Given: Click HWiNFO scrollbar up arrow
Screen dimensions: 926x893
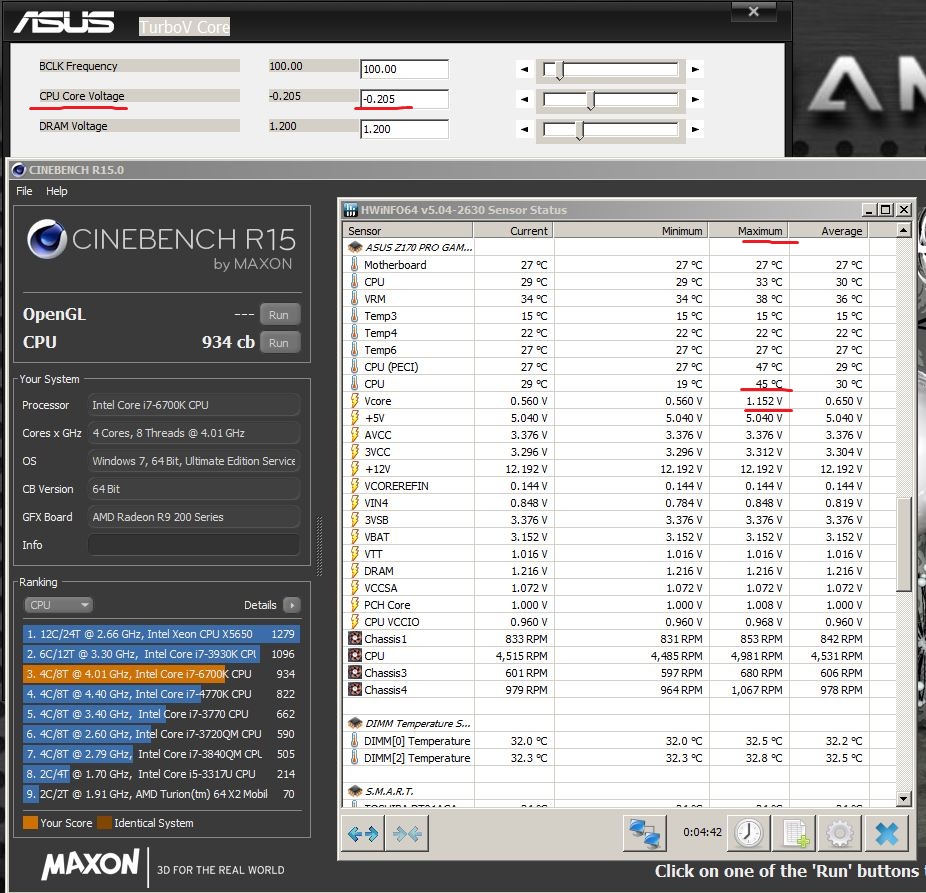Looking at the screenshot, I should point(903,230).
